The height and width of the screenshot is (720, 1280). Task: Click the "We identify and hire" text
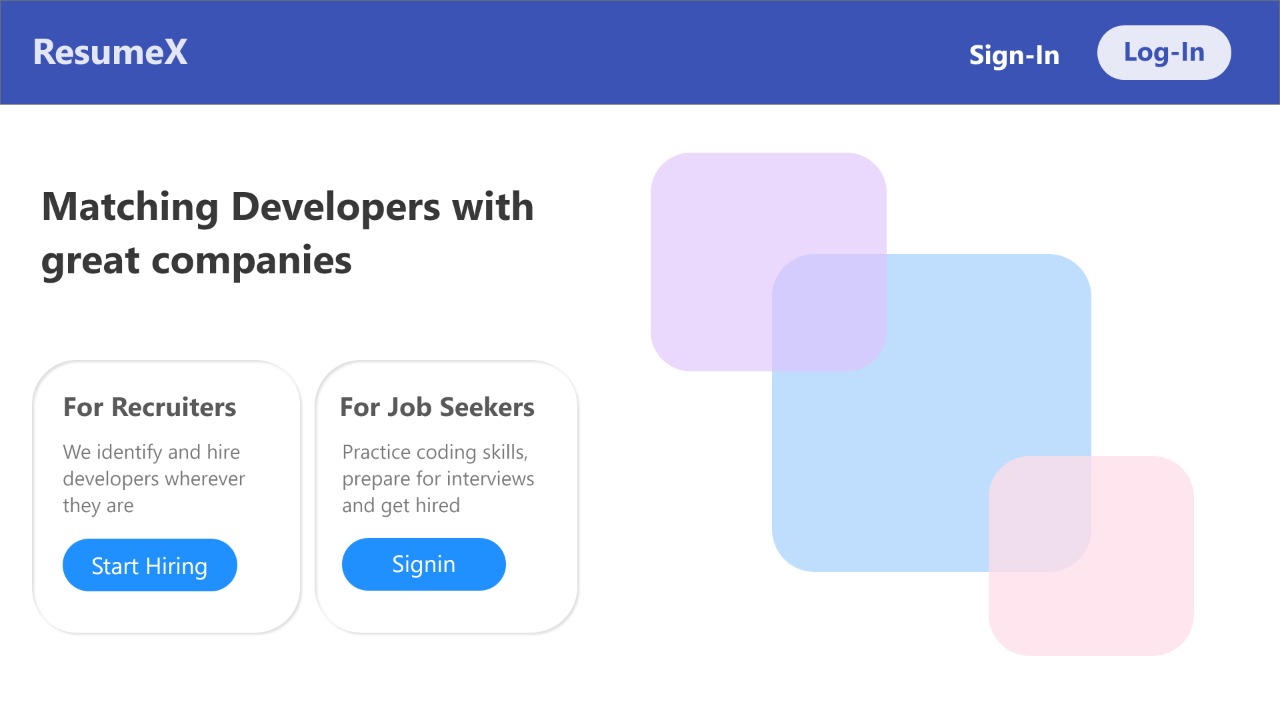151,452
